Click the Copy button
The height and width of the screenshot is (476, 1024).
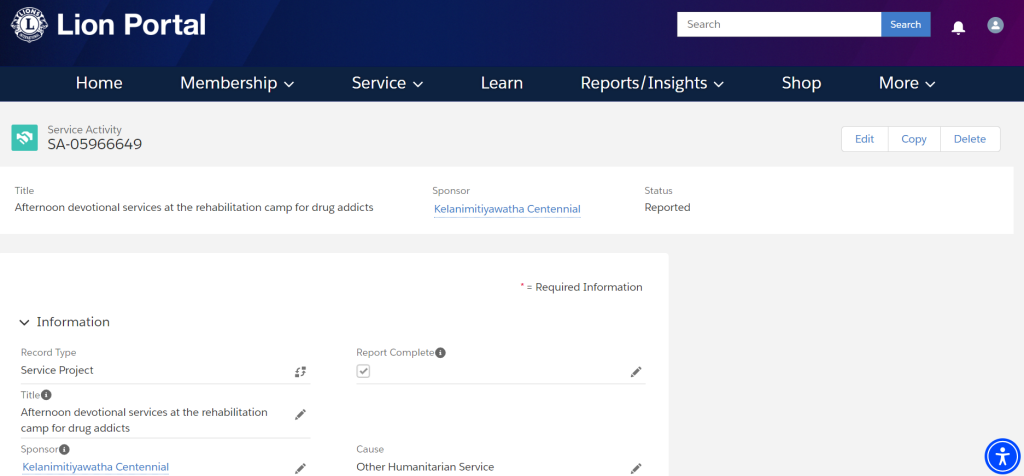coord(914,139)
